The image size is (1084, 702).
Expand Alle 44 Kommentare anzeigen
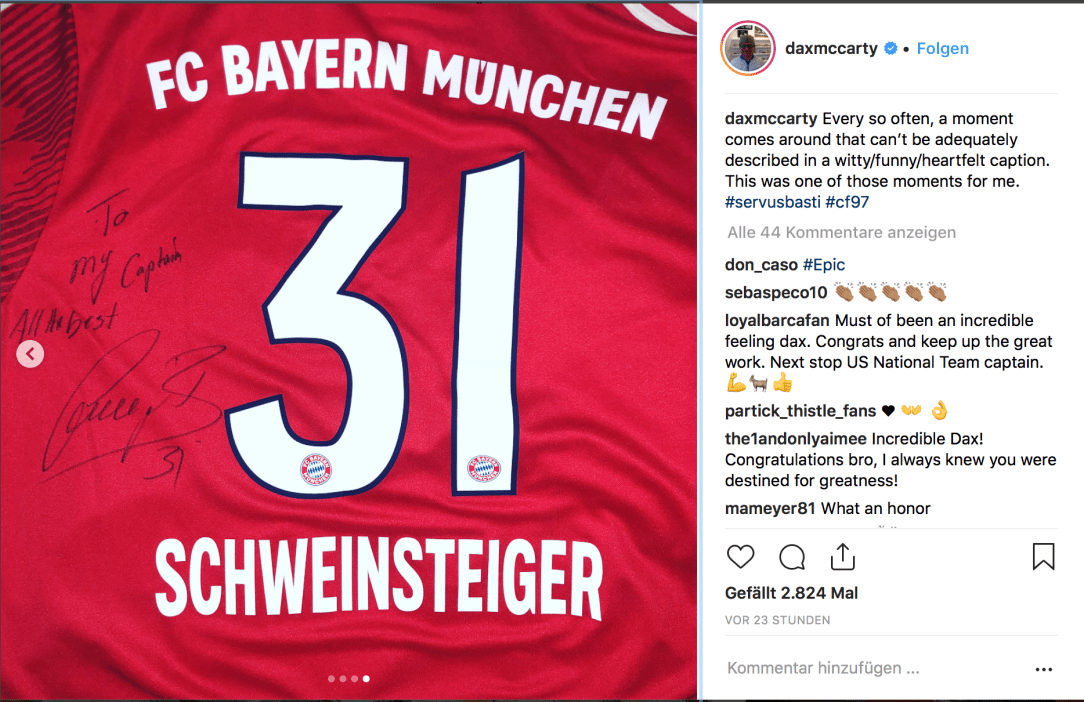point(841,232)
